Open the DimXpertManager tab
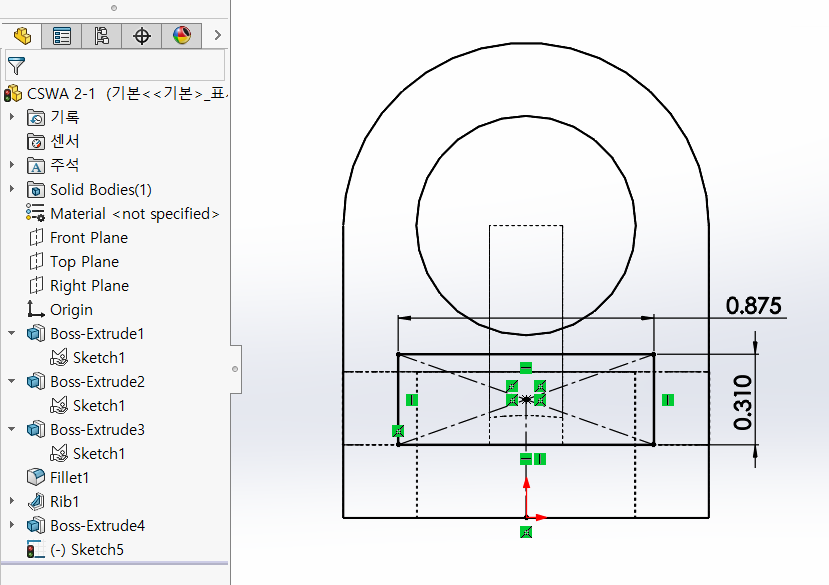The width and height of the screenshot is (829, 585). point(141,35)
